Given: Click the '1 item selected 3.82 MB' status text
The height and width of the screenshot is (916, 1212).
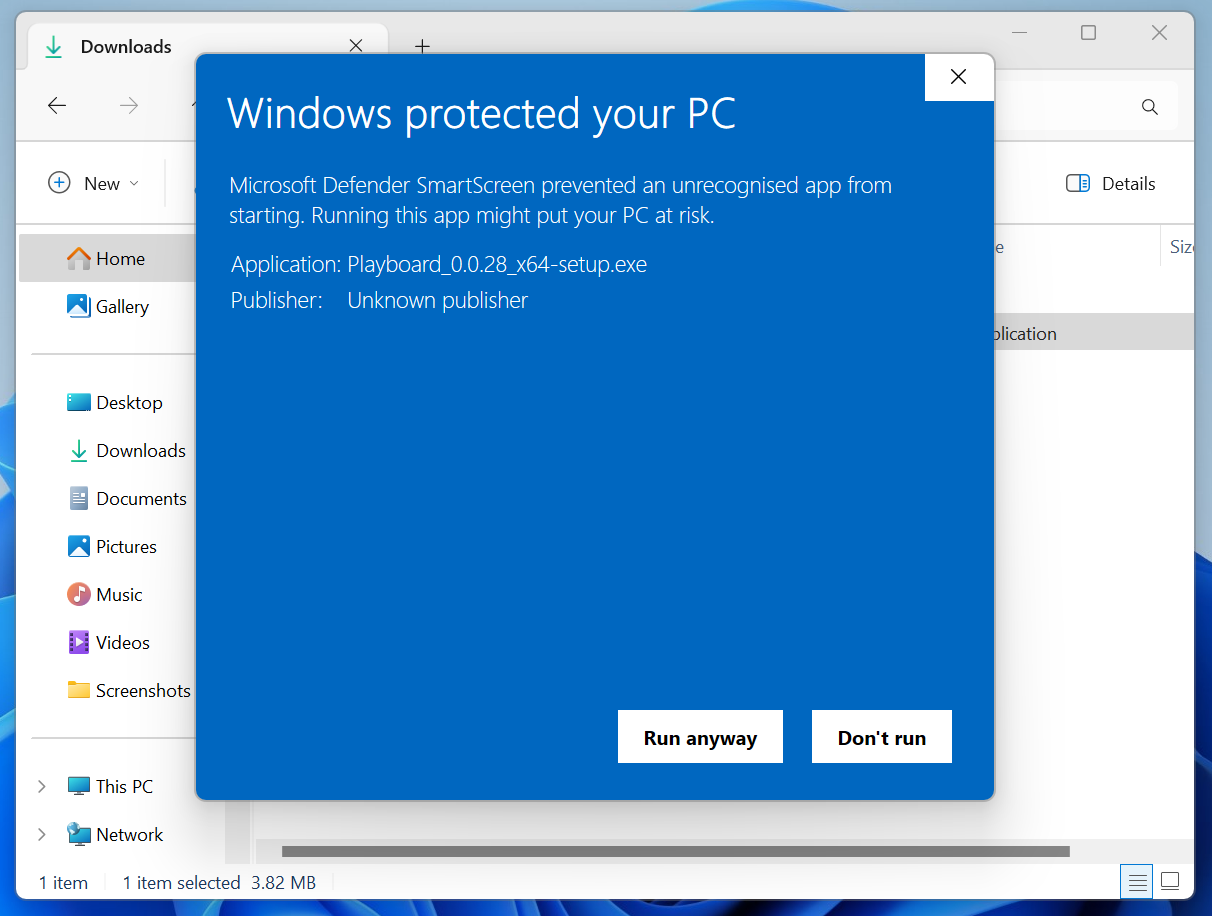Looking at the screenshot, I should tap(219, 883).
